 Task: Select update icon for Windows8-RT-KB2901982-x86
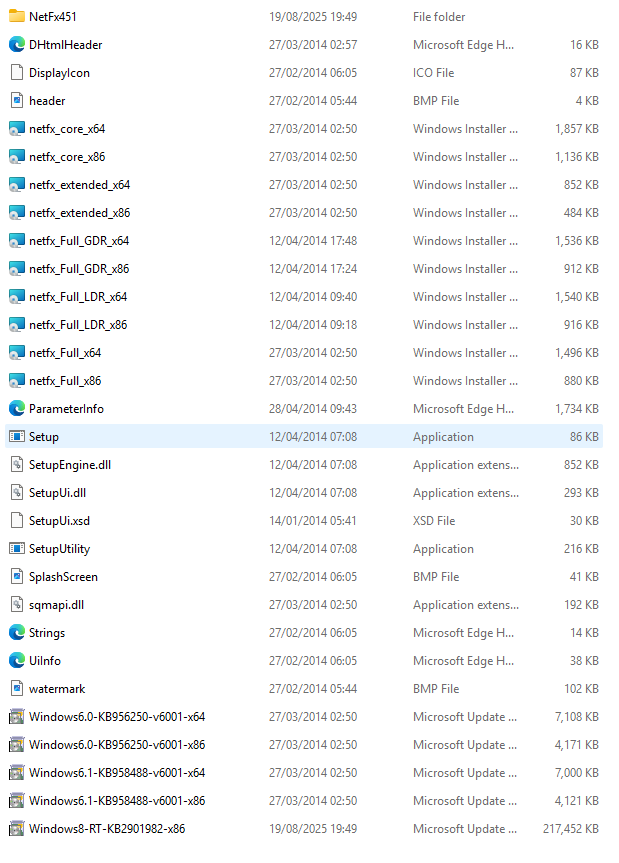tap(17, 829)
